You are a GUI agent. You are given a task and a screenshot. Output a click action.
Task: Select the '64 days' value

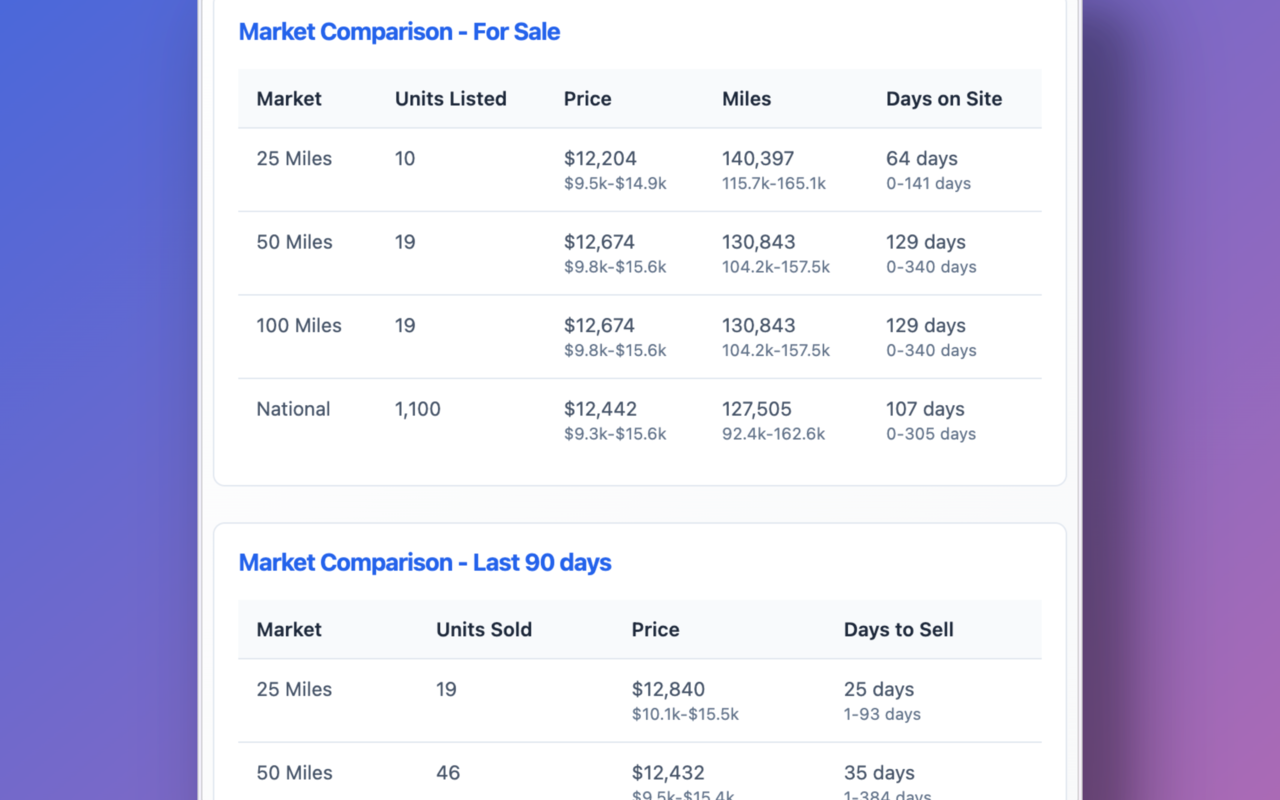tap(922, 159)
